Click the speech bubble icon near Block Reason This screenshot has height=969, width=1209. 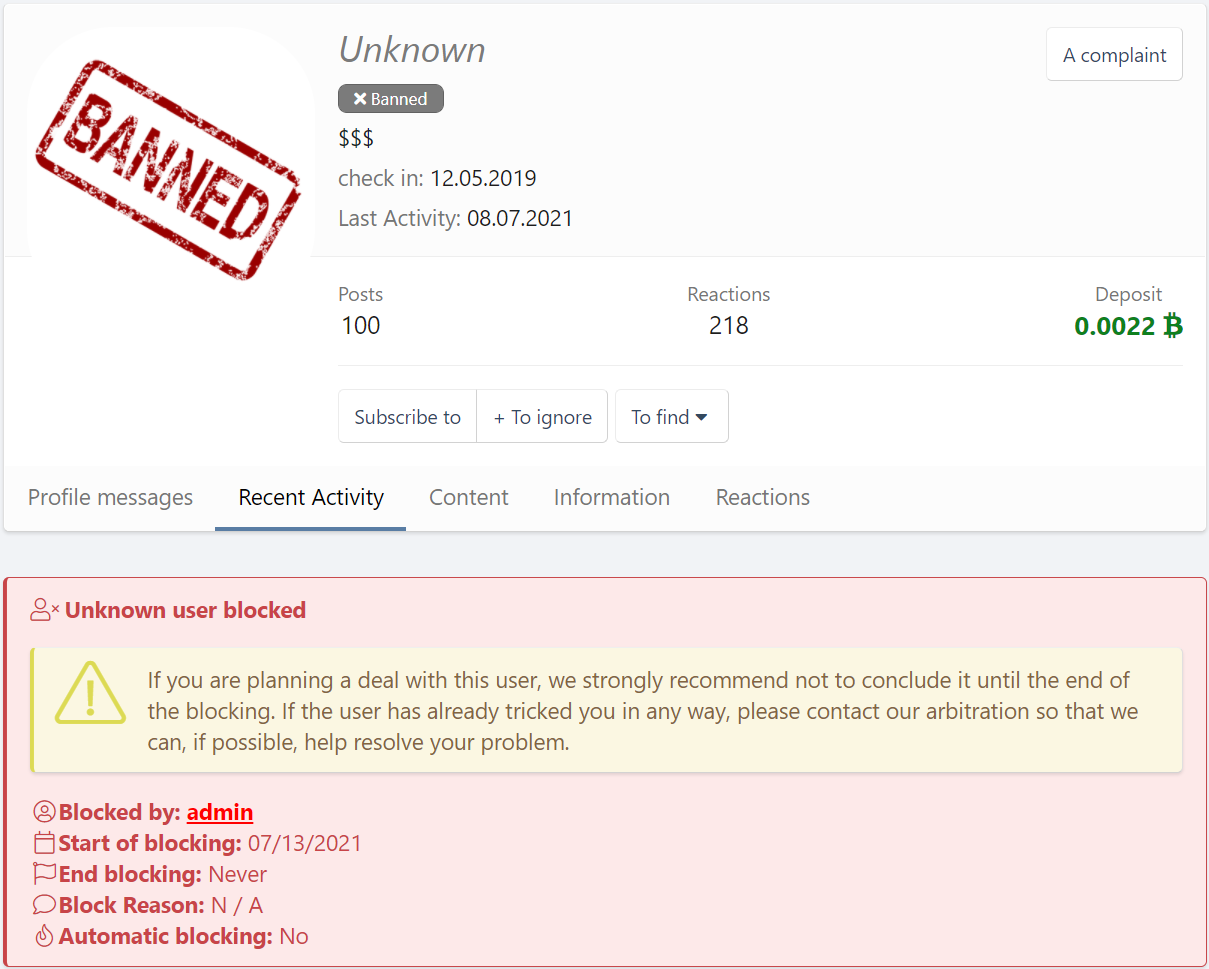pos(43,904)
